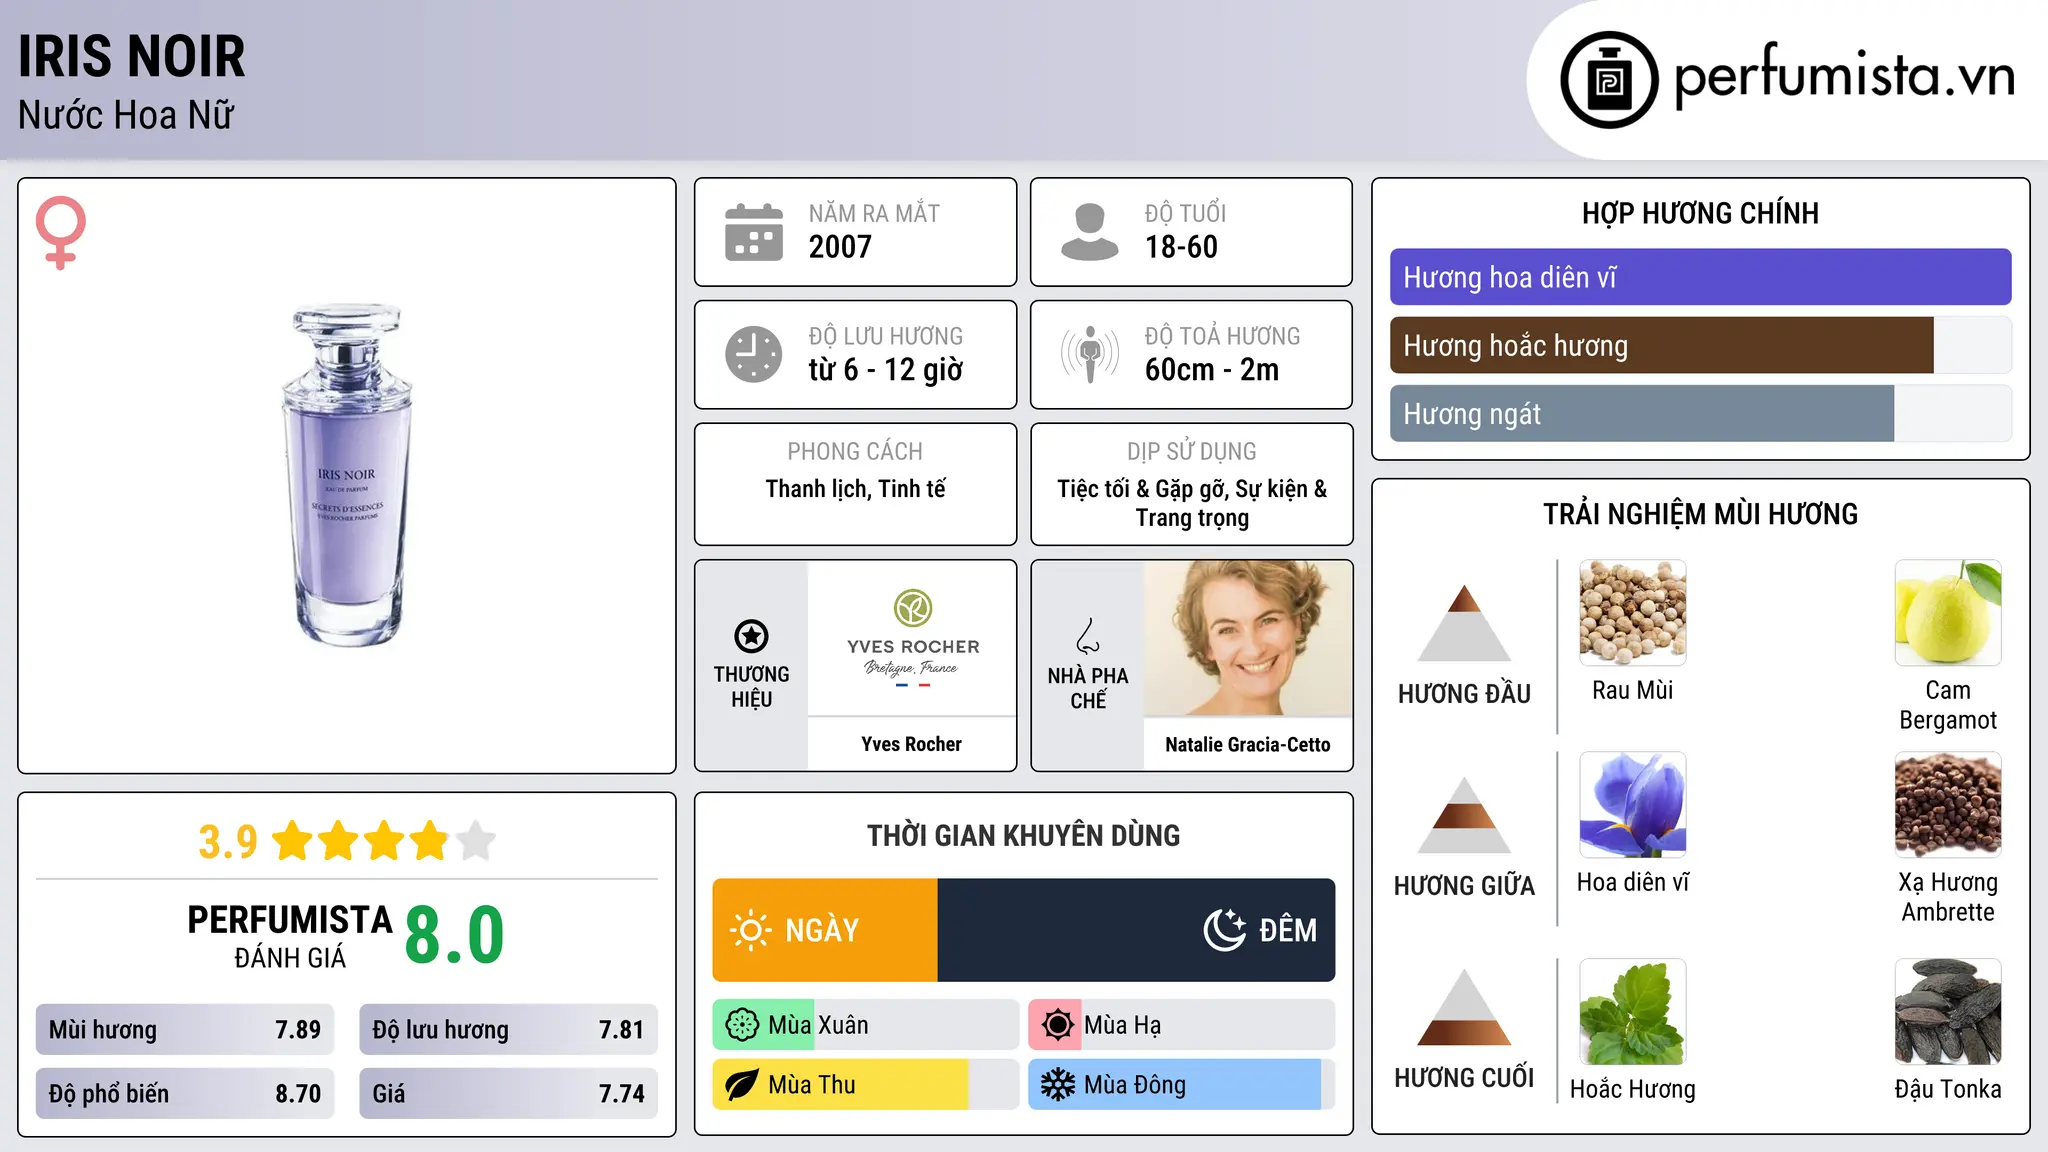Viewport: 2048px width, 1152px height.
Task: Click the Mùi hương 7.89 score row
Action: click(185, 1030)
